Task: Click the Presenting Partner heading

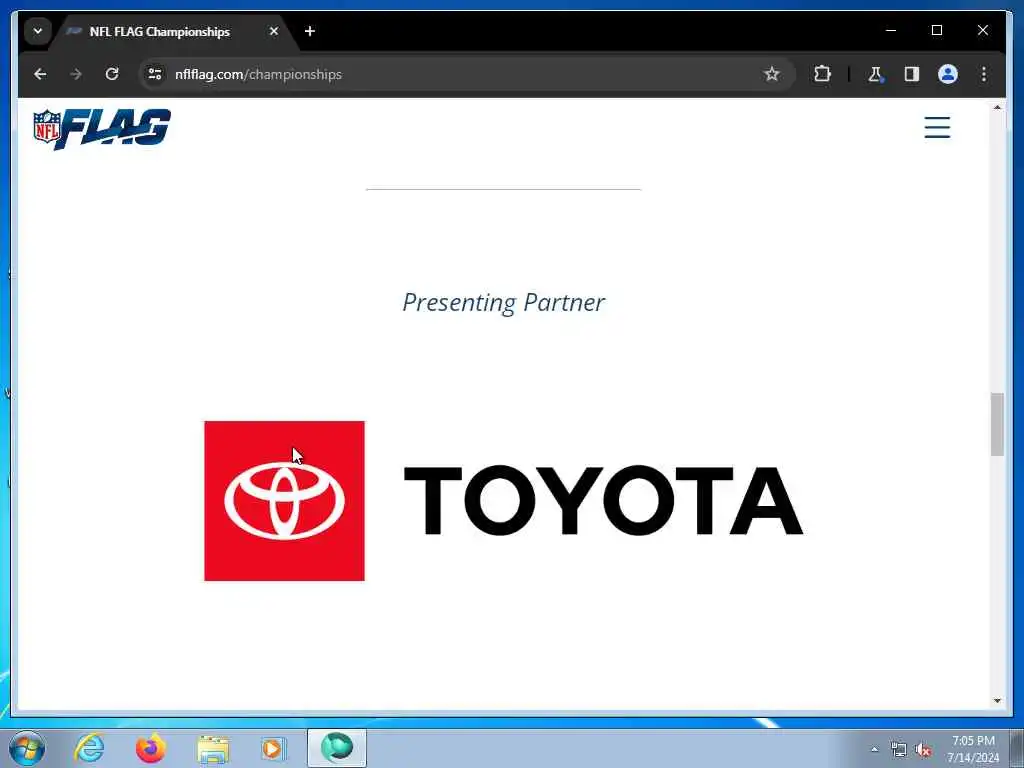Action: click(x=504, y=302)
